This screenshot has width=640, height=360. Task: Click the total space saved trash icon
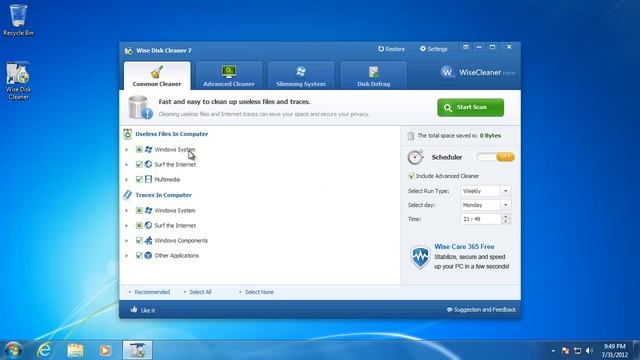click(x=411, y=136)
